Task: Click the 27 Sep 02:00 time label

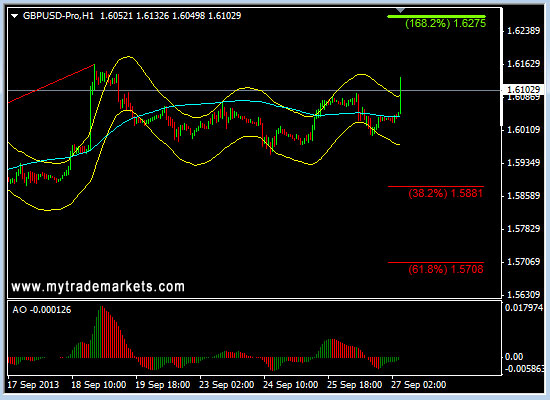Action: (x=419, y=385)
